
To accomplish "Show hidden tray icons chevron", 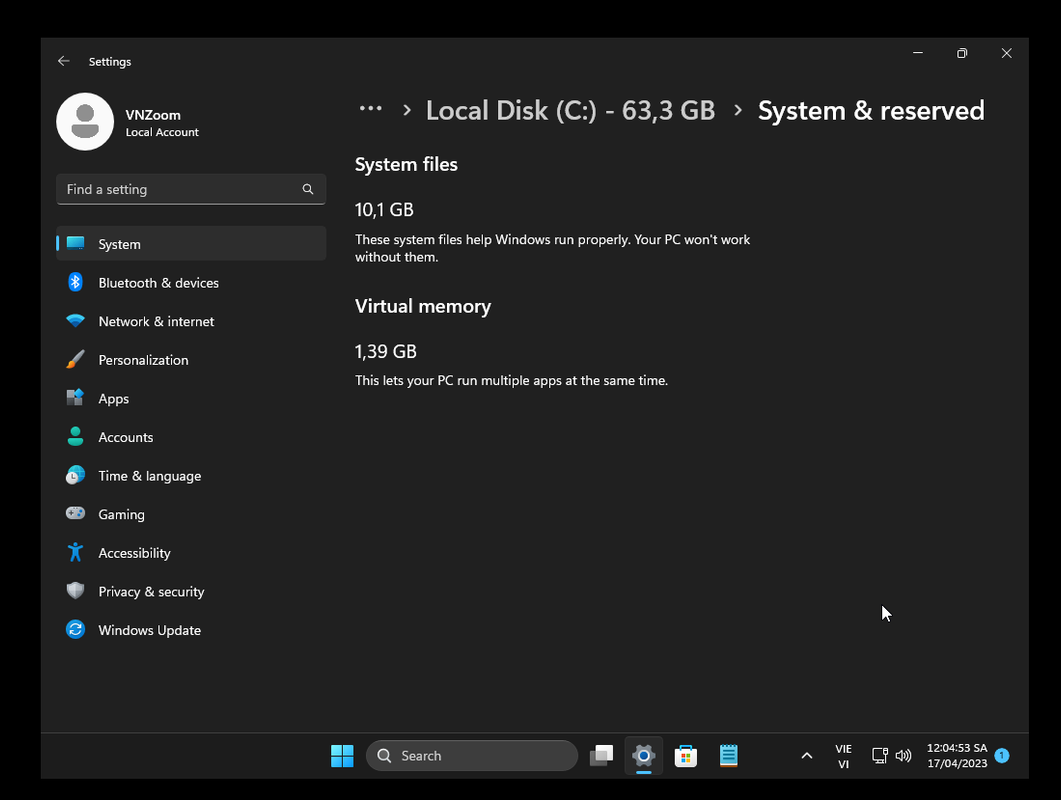I will pyautogui.click(x=807, y=755).
